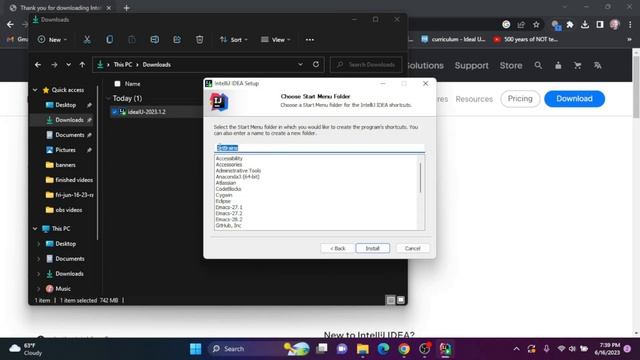The width and height of the screenshot is (640, 360).
Task: Go back in File Explorer navigation
Action: [x=38, y=64]
